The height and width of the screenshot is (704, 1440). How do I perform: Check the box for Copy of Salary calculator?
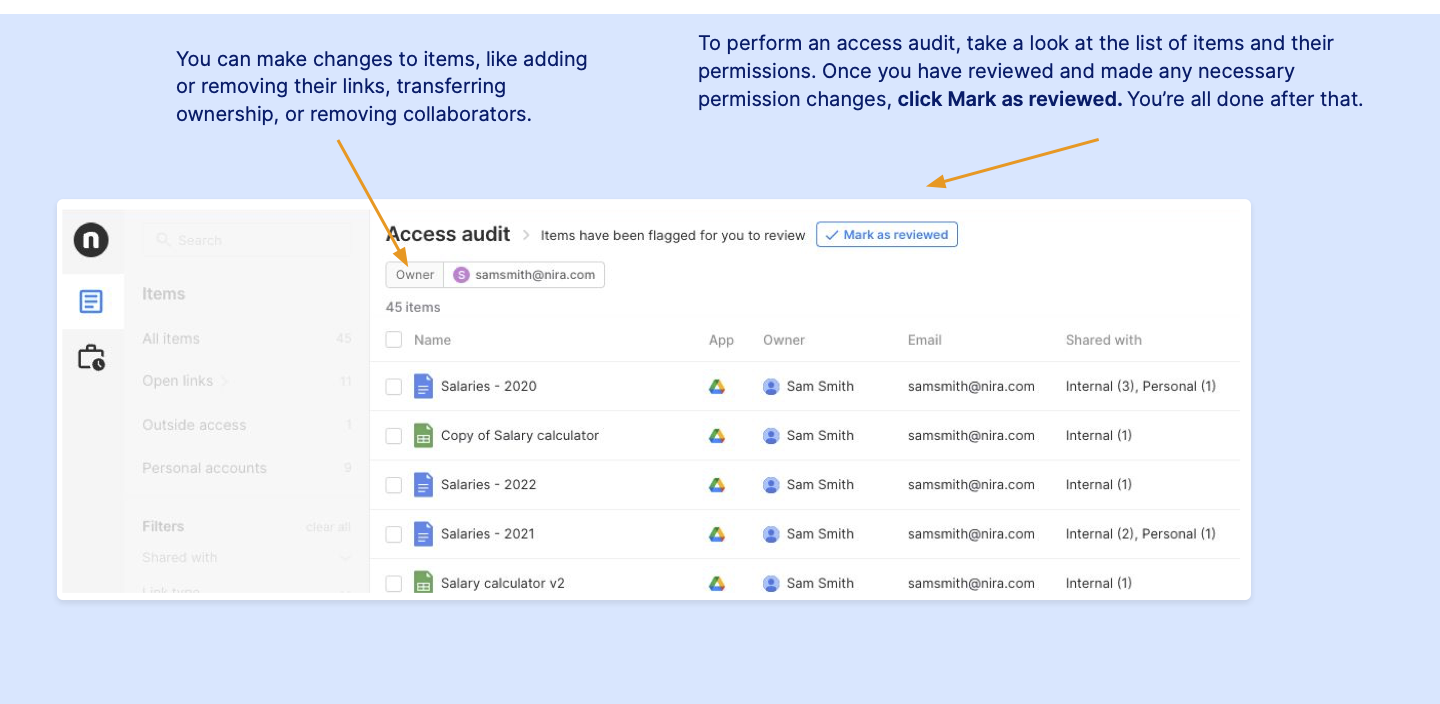pos(393,435)
